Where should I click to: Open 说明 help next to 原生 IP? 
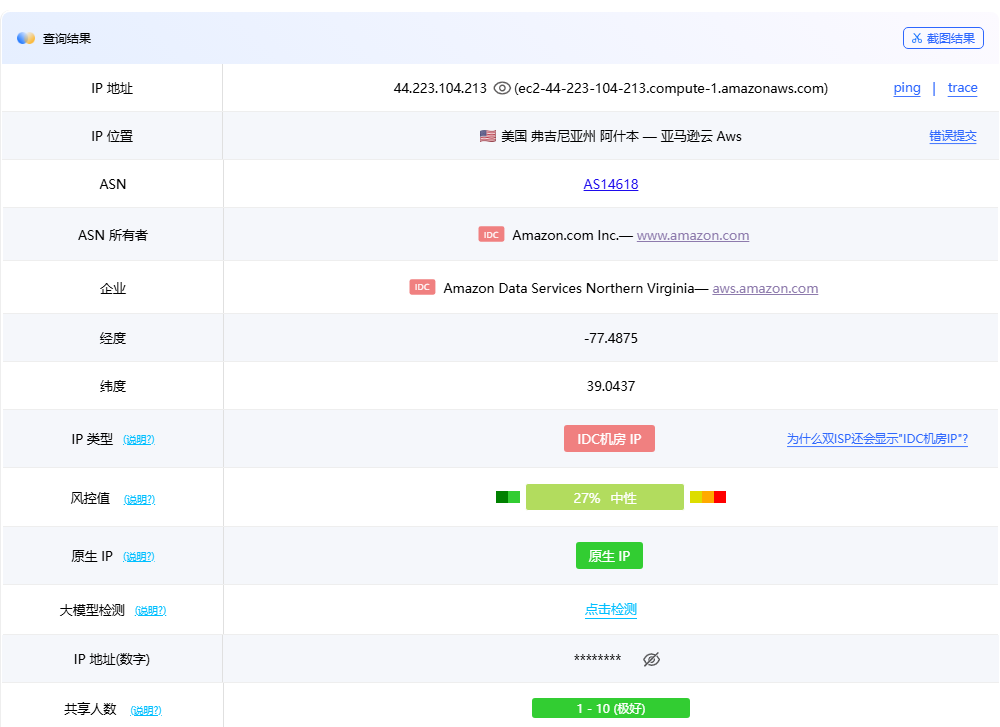[x=139, y=557]
